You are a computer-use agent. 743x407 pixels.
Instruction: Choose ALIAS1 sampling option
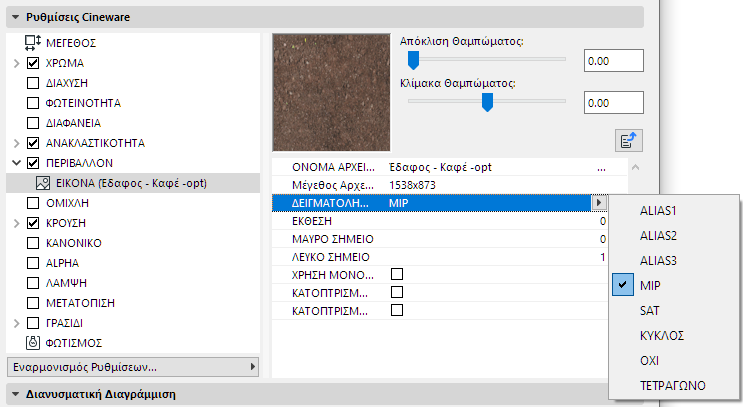pyautogui.click(x=674, y=211)
